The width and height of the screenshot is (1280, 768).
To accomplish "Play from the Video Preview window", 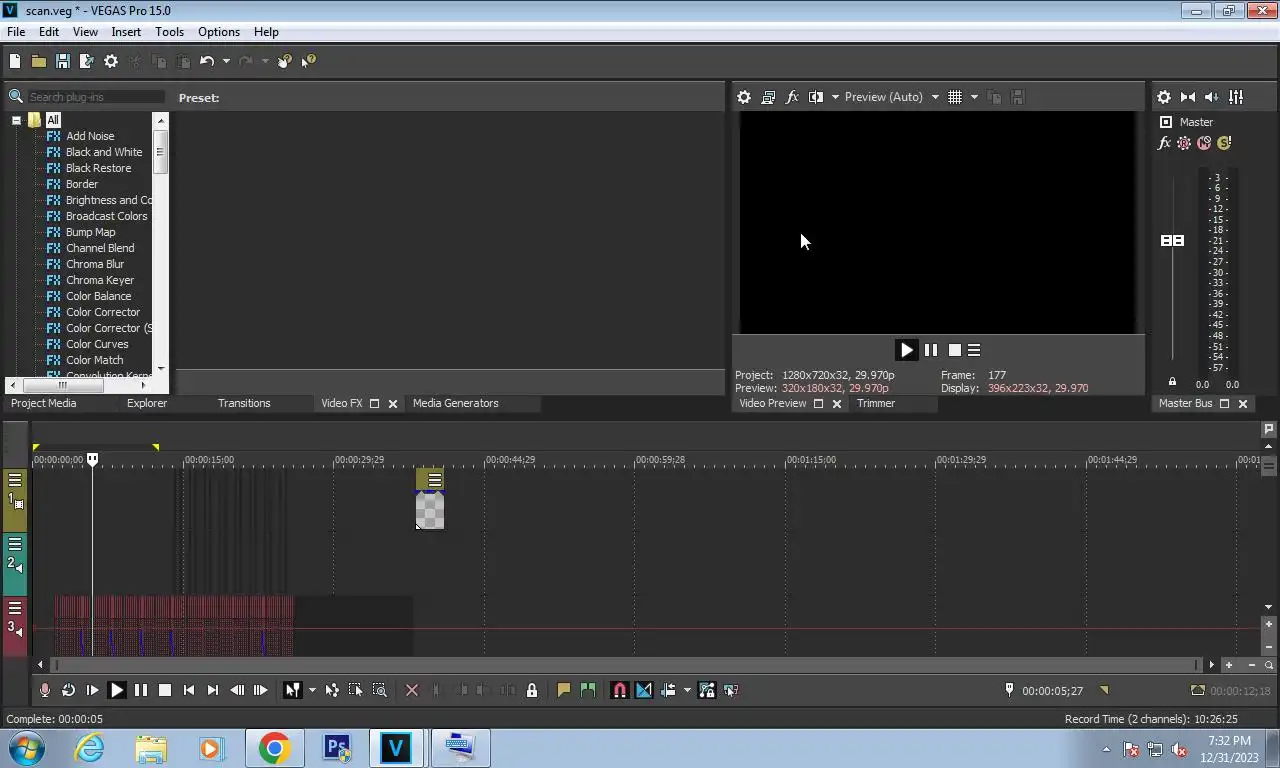I will (906, 350).
